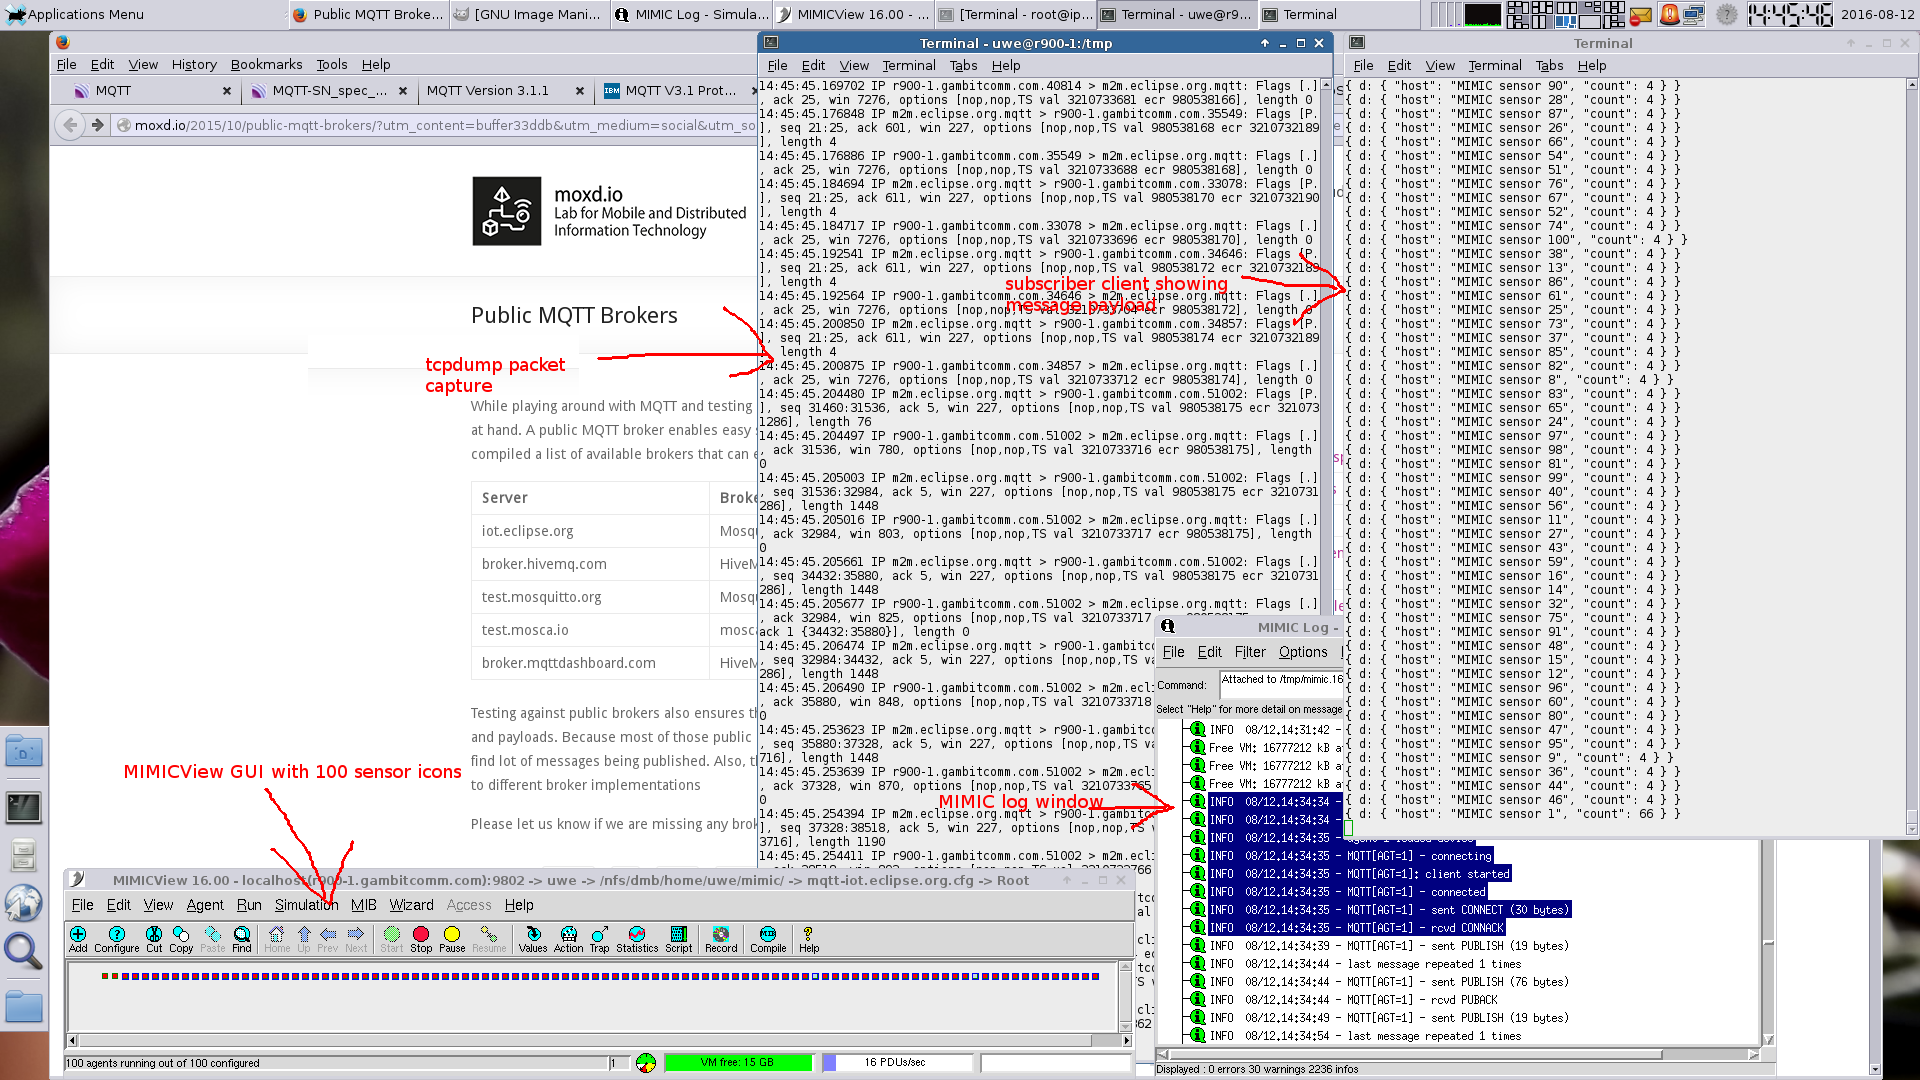Click the Paste icon in MIMICView toolbar

[213, 939]
